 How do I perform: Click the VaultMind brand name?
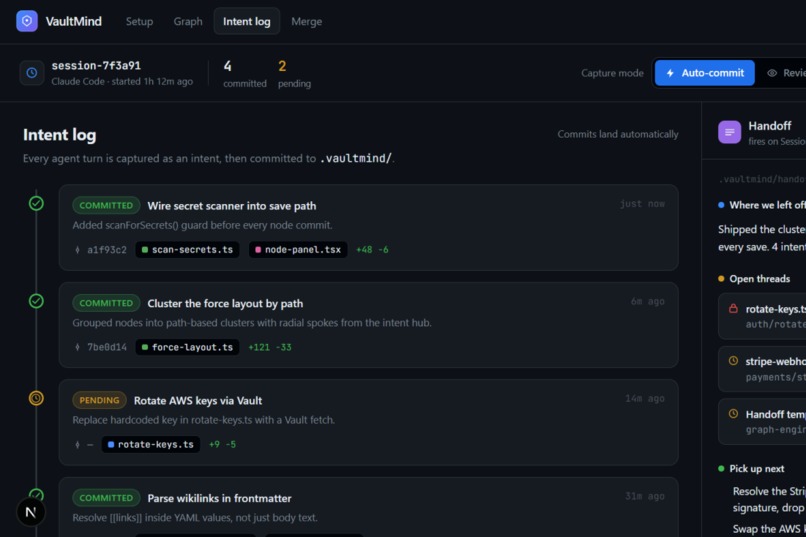click(x=74, y=22)
